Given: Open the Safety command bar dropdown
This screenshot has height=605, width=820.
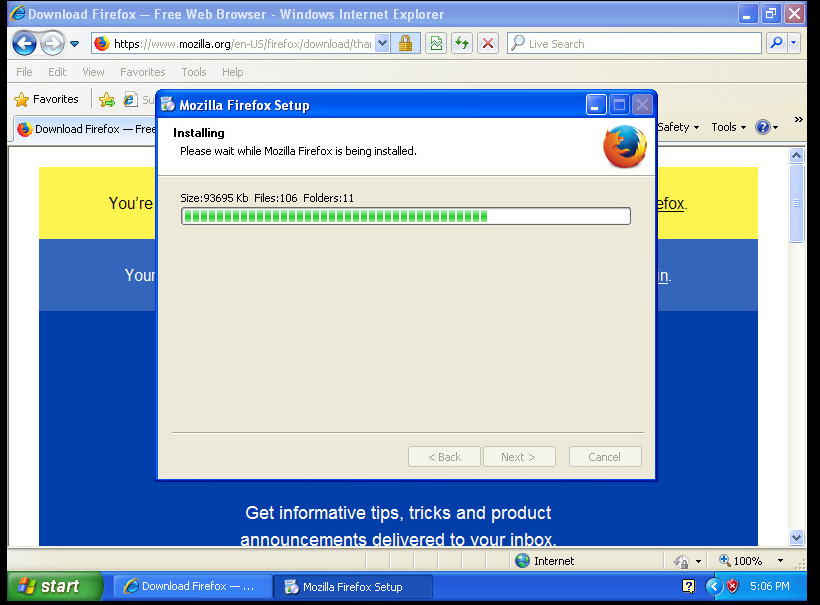Looking at the screenshot, I should point(678,127).
